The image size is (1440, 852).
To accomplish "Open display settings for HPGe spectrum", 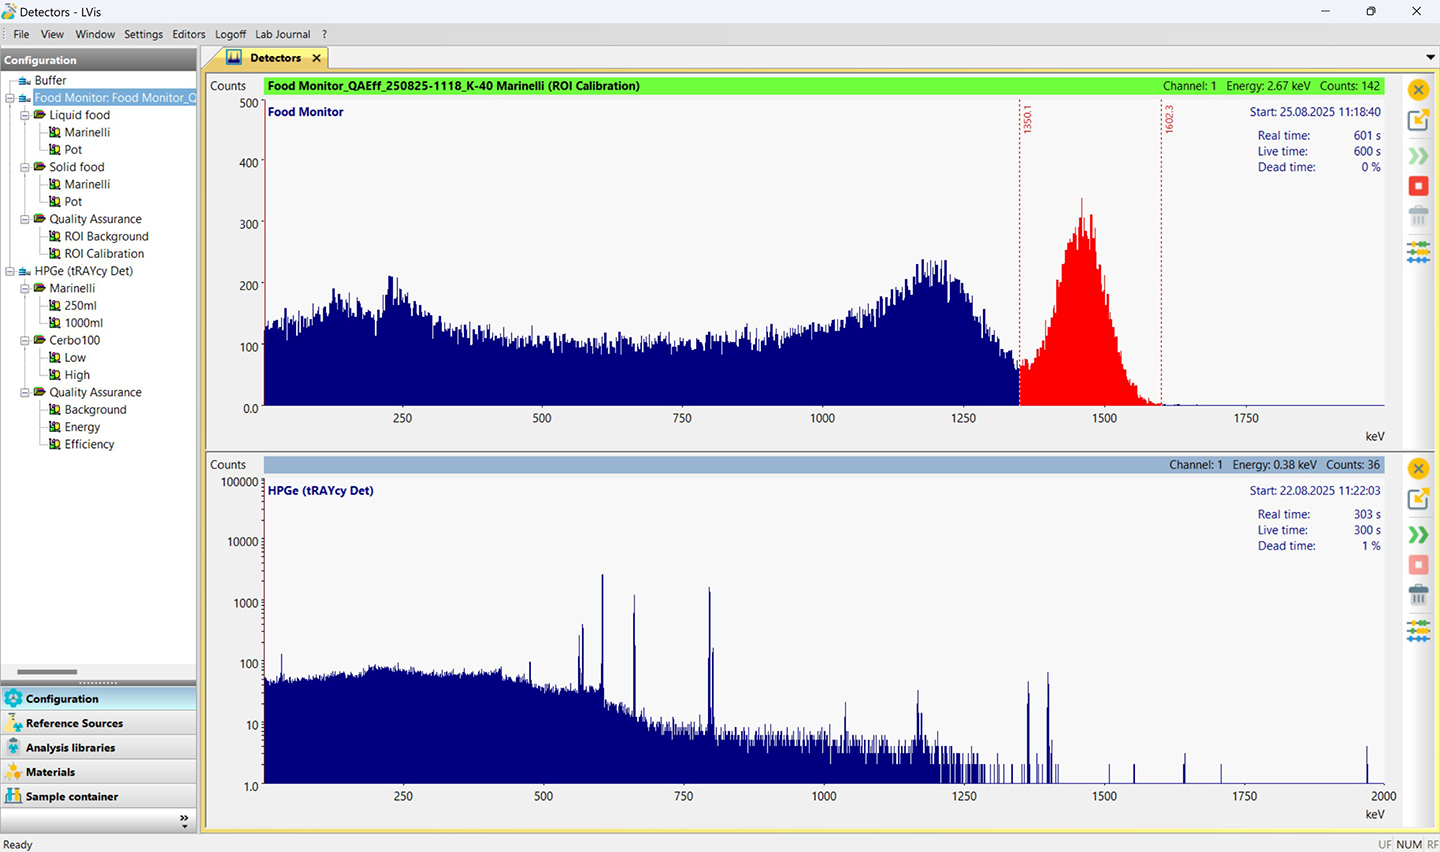I will click(x=1418, y=630).
